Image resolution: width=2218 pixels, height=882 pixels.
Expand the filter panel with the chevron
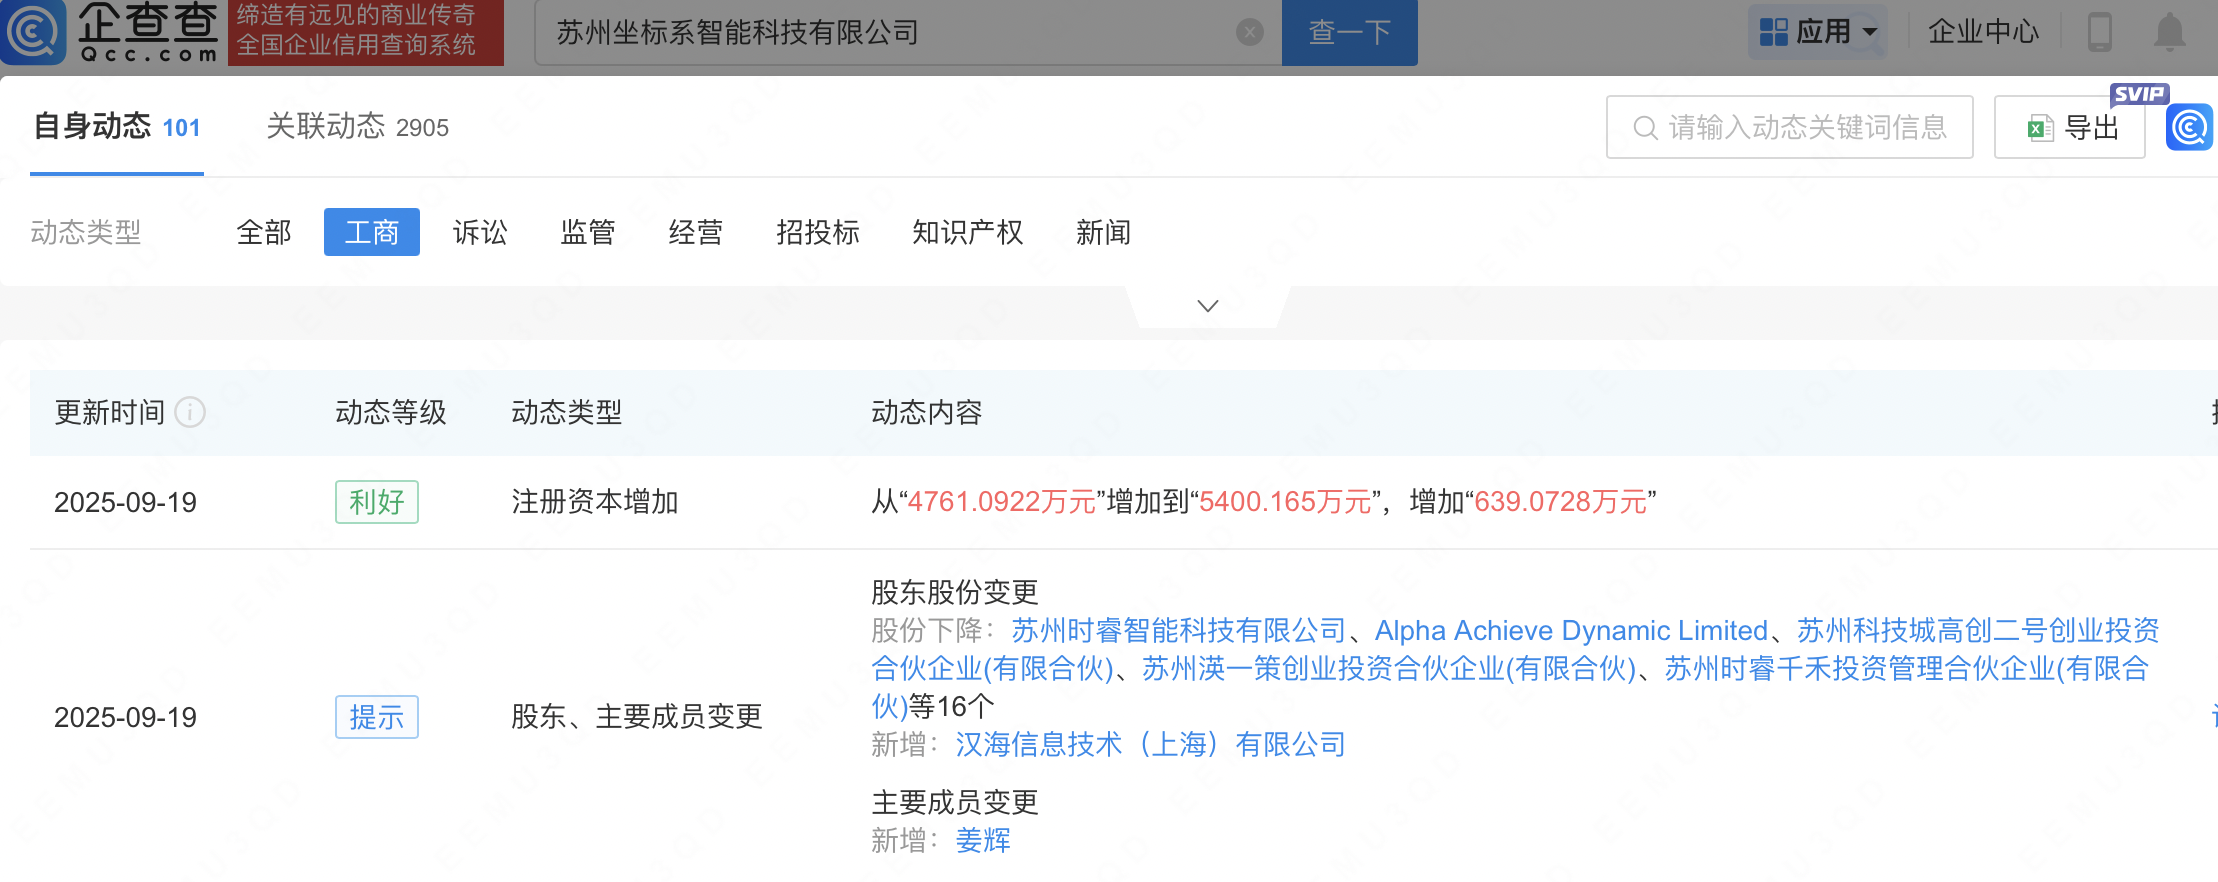pos(1208,306)
